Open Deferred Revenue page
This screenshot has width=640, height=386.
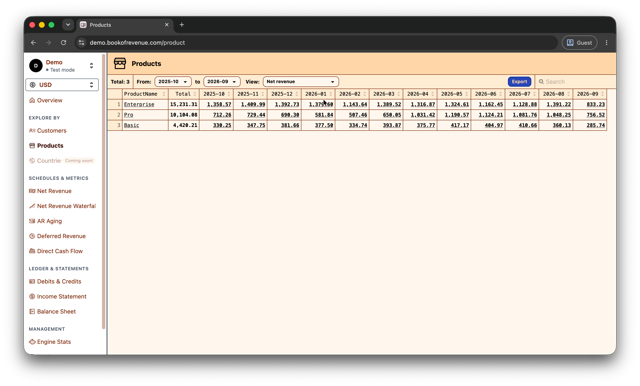pyautogui.click(x=61, y=236)
